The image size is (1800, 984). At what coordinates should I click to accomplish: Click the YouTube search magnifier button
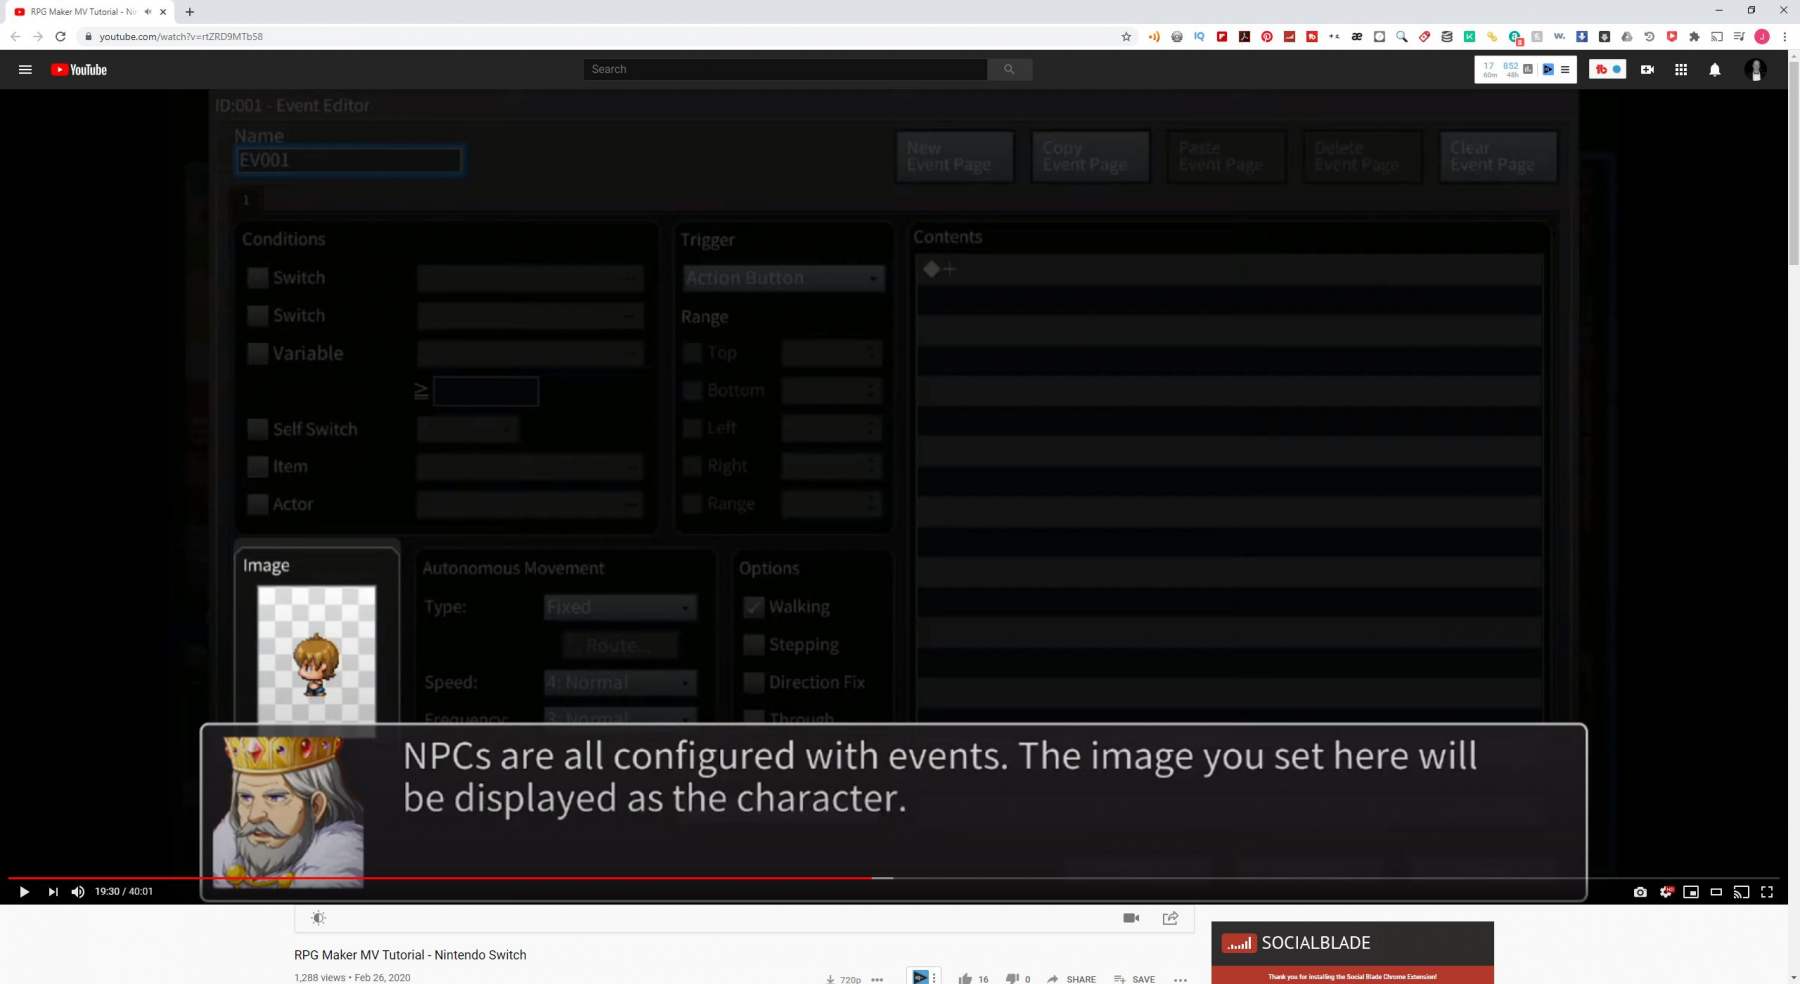point(1009,69)
